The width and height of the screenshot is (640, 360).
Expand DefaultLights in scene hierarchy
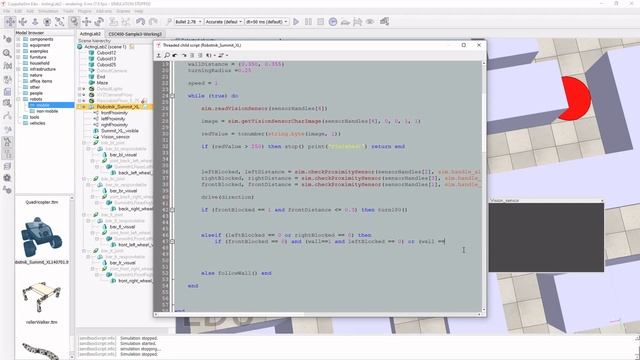pos(80,89)
